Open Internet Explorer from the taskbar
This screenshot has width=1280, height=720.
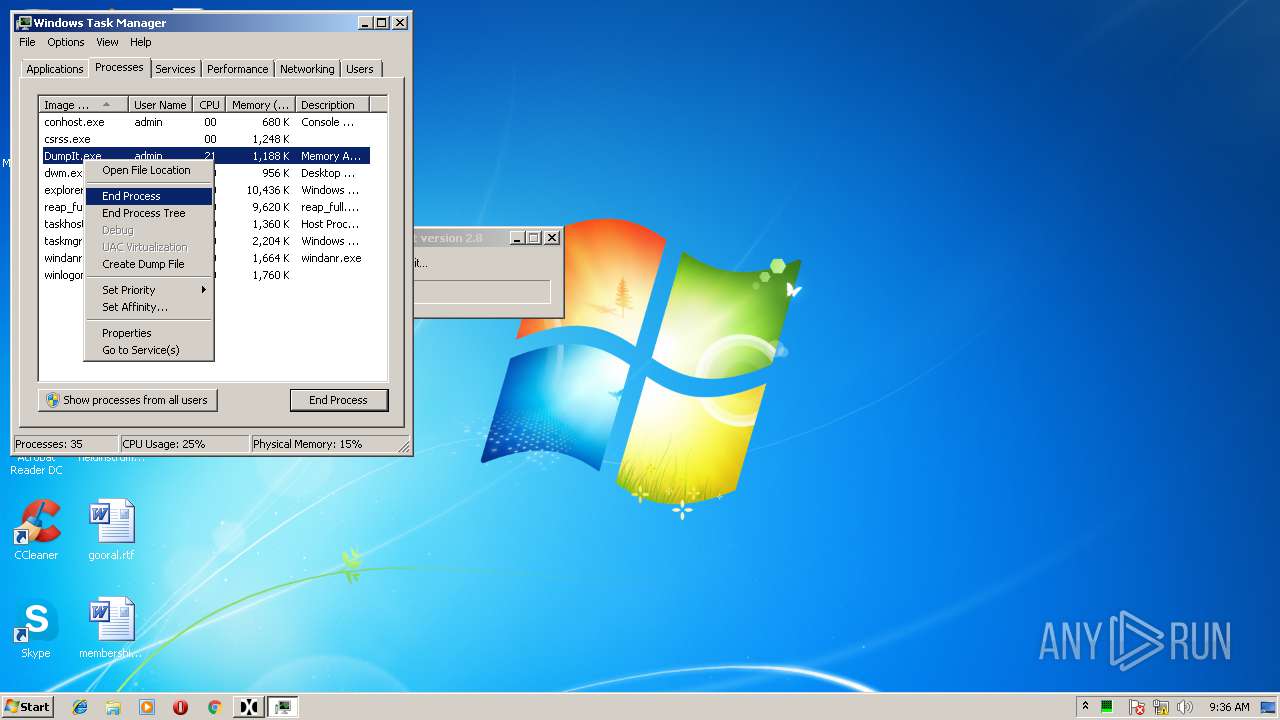point(80,707)
